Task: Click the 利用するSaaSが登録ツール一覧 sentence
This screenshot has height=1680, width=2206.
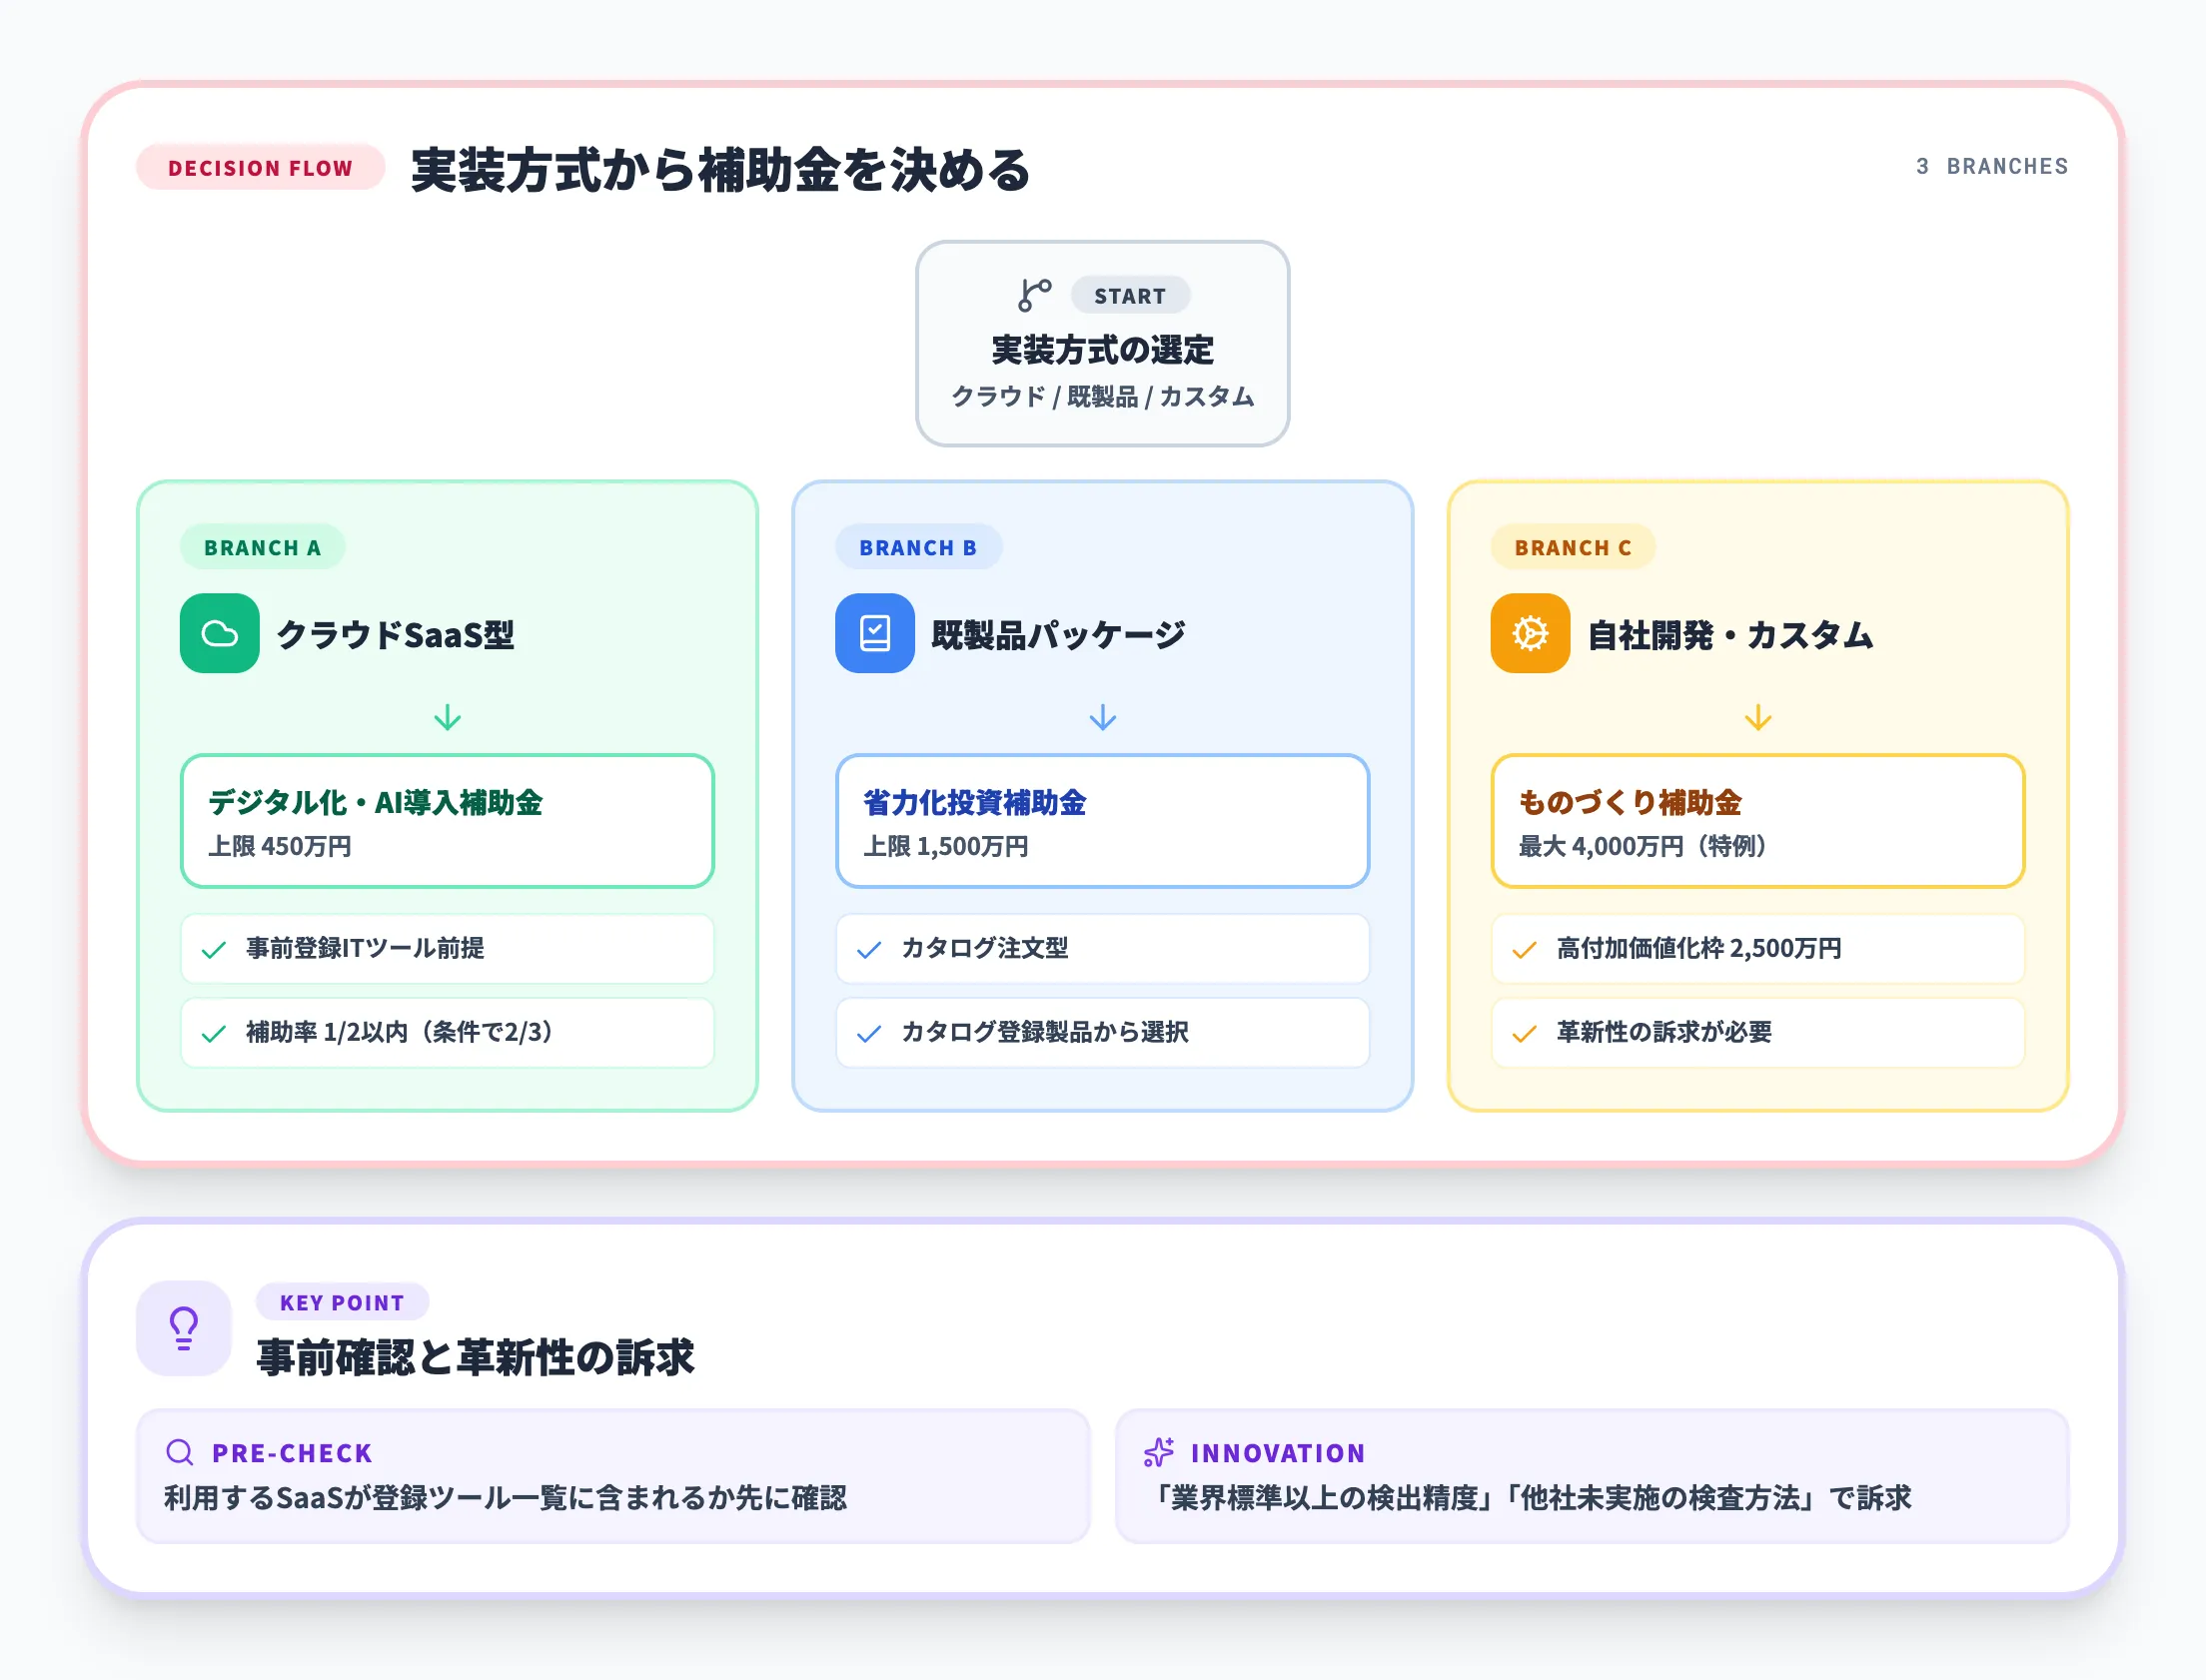Action: (x=505, y=1497)
